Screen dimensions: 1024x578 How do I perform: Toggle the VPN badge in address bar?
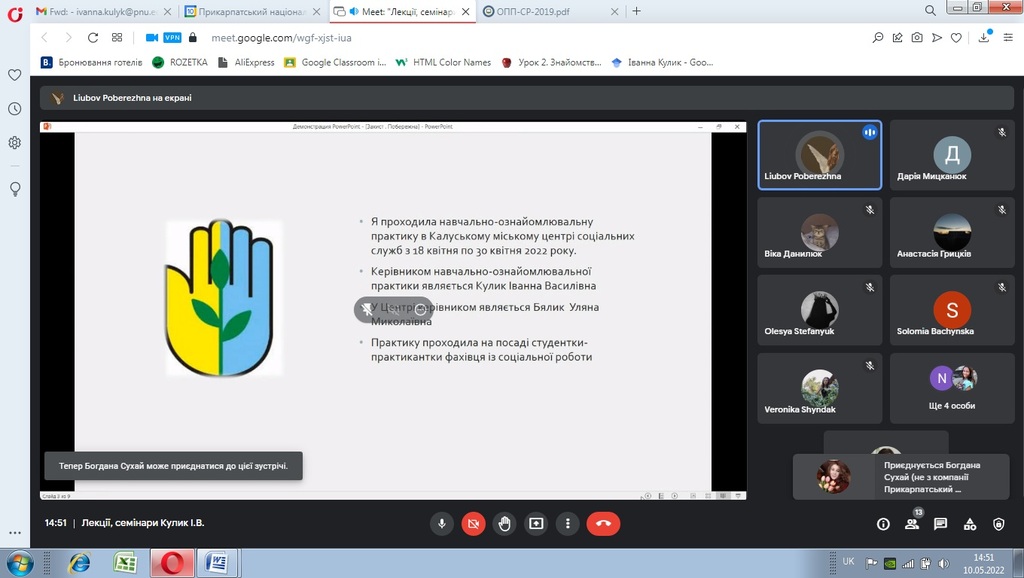pos(172,37)
